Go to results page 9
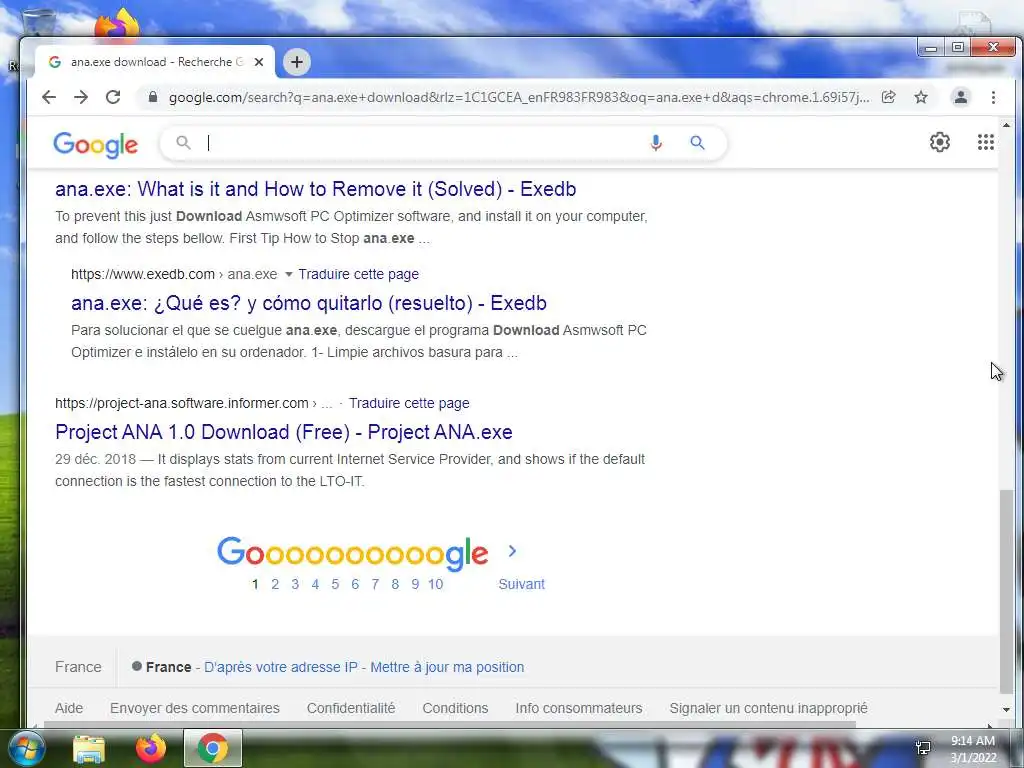Viewport: 1024px width, 768px height. coord(415,584)
